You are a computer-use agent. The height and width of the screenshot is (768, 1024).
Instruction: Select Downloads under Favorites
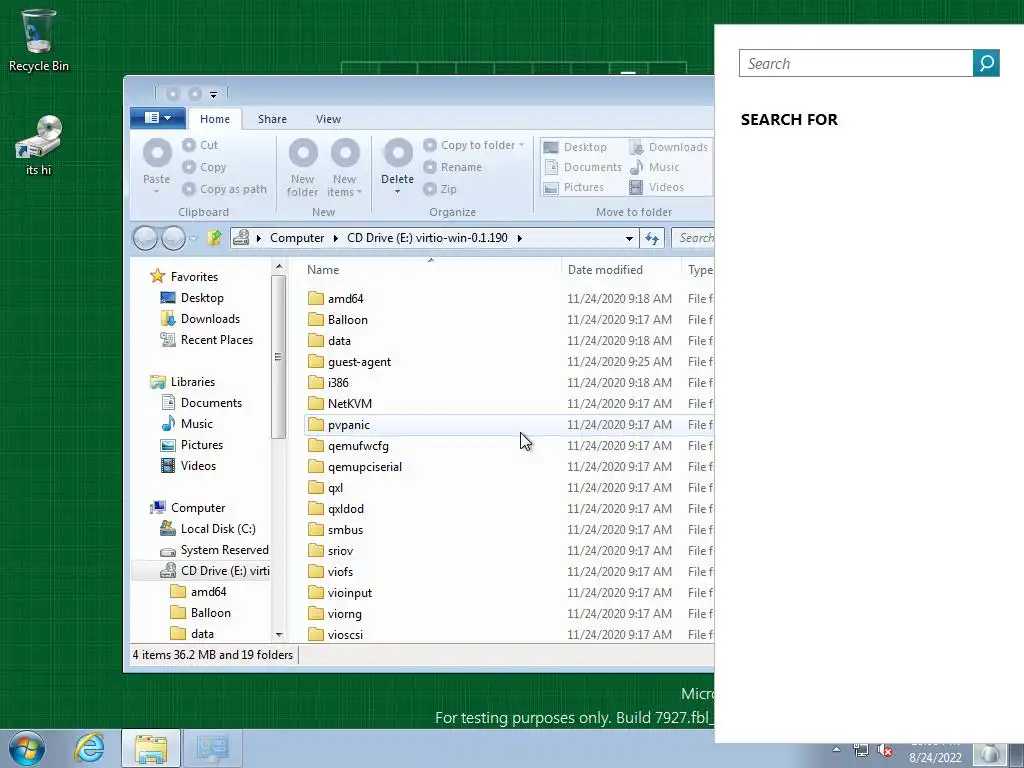tap(200, 319)
